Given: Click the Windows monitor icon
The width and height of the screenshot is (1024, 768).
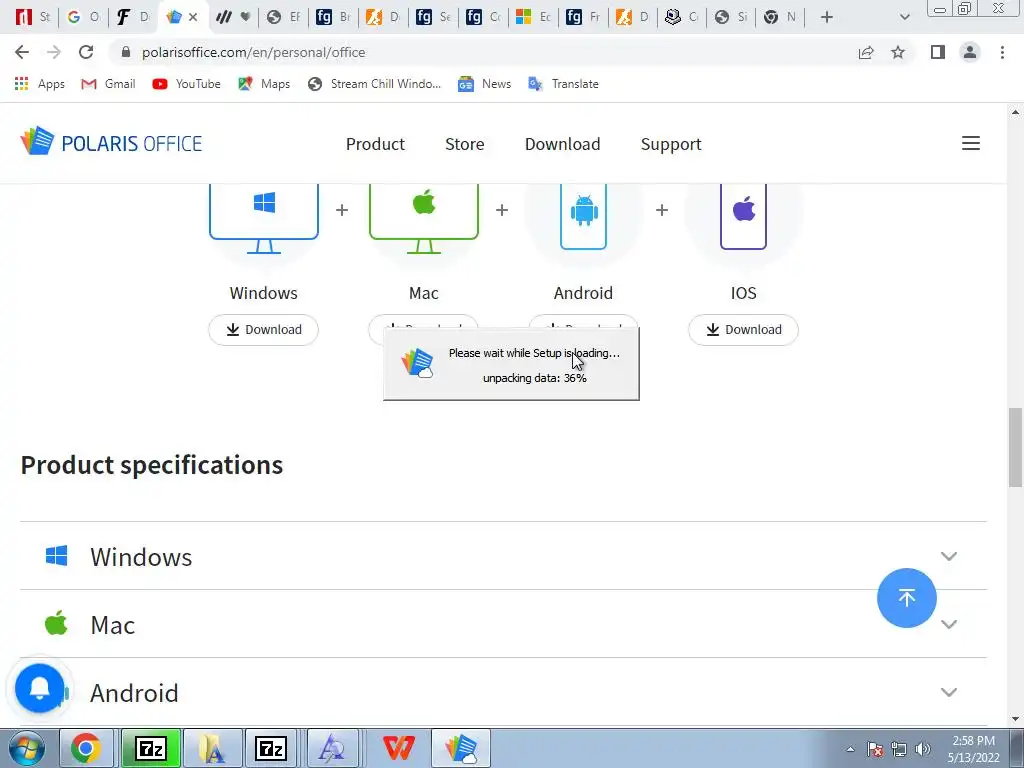Looking at the screenshot, I should [264, 218].
